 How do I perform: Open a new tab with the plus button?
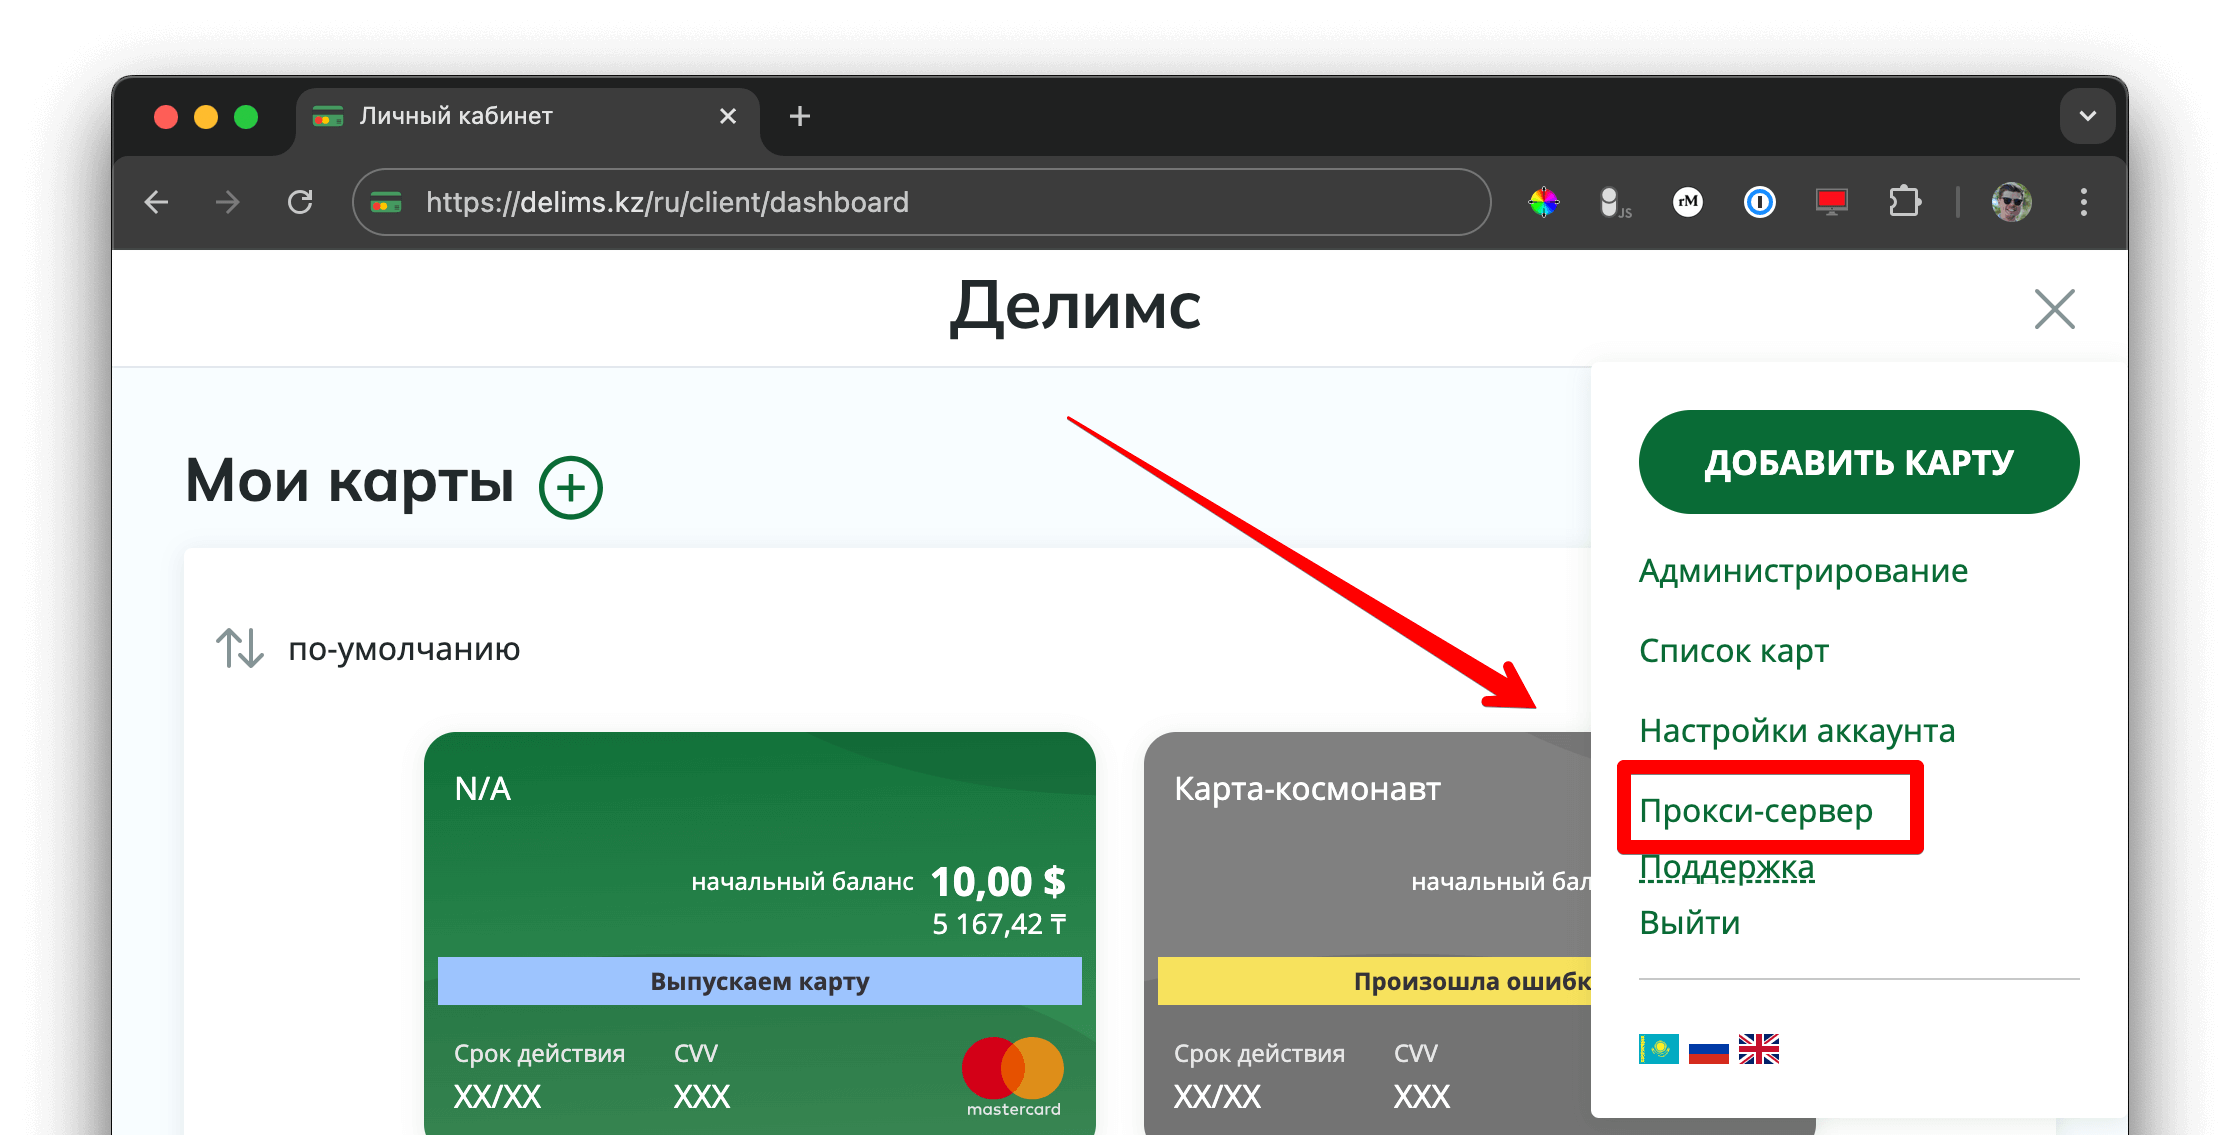click(x=799, y=116)
